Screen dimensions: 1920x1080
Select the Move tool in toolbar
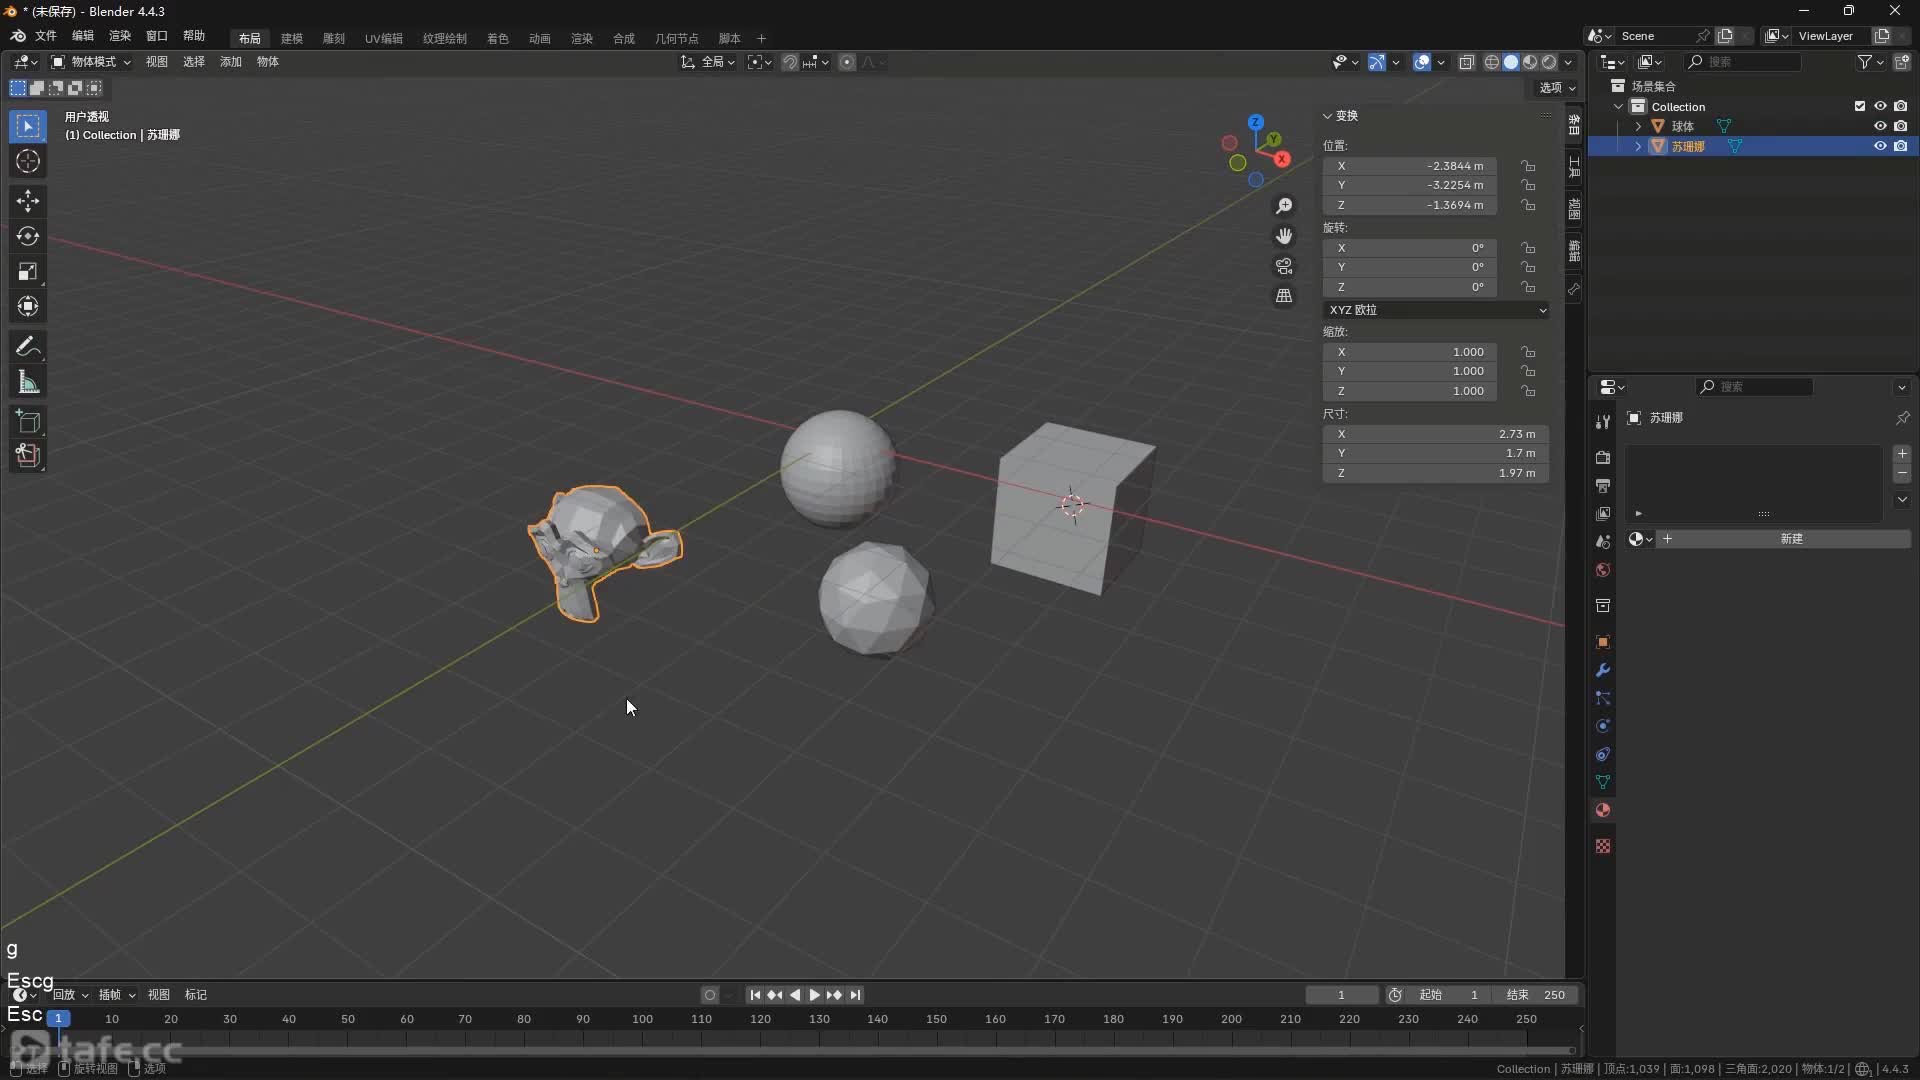28,201
